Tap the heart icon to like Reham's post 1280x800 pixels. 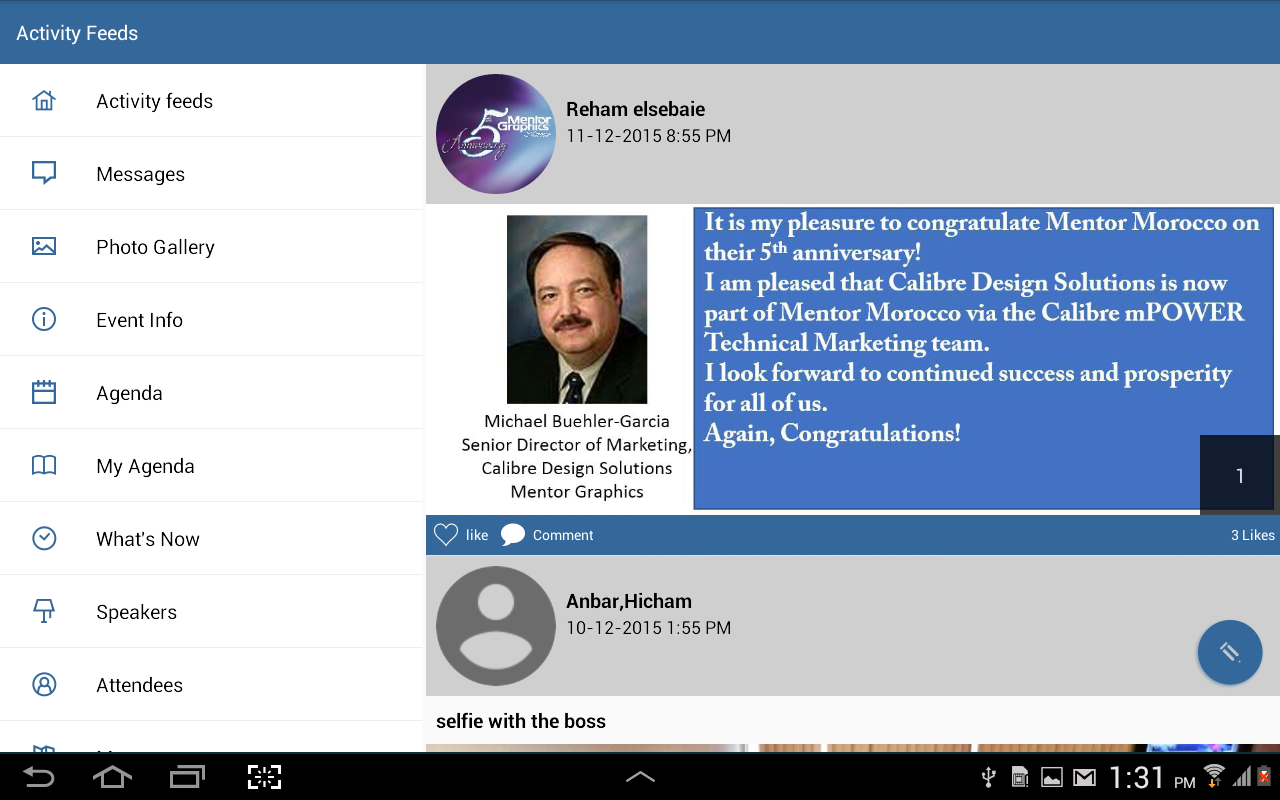point(445,535)
